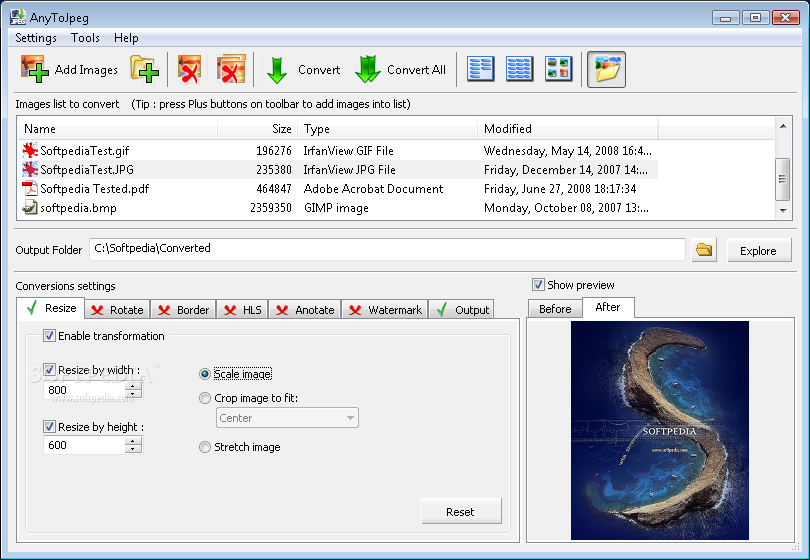The width and height of the screenshot is (810, 560).
Task: Click the remove selected image icon
Action: [x=189, y=69]
